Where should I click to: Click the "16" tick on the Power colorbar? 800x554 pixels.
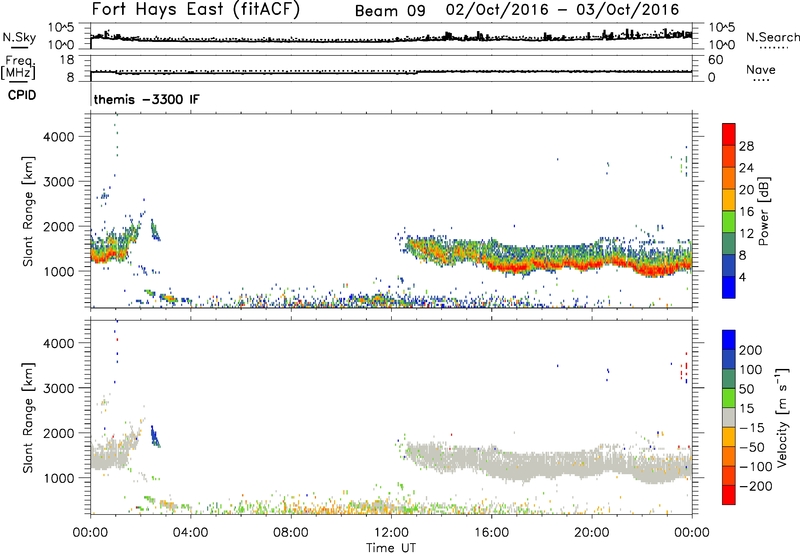pyautogui.click(x=746, y=212)
